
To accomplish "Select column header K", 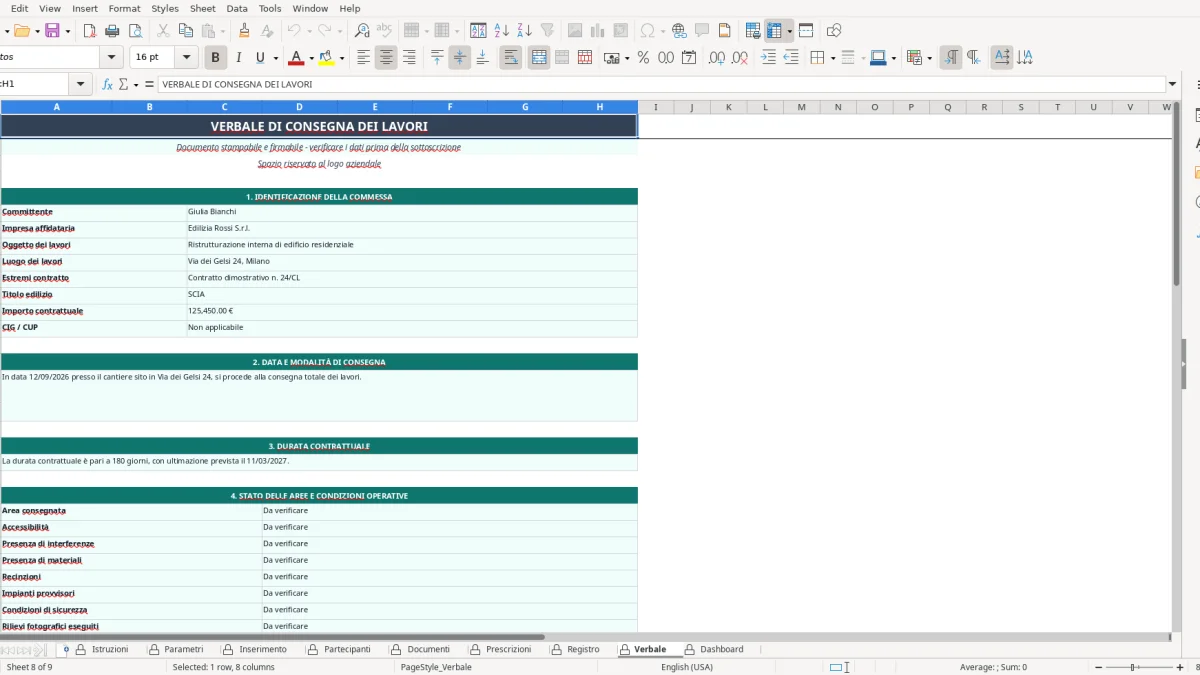I will coord(728,107).
